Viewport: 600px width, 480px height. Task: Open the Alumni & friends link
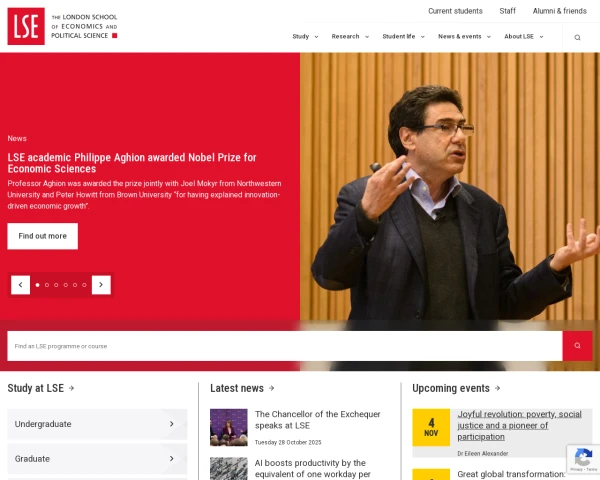(559, 11)
